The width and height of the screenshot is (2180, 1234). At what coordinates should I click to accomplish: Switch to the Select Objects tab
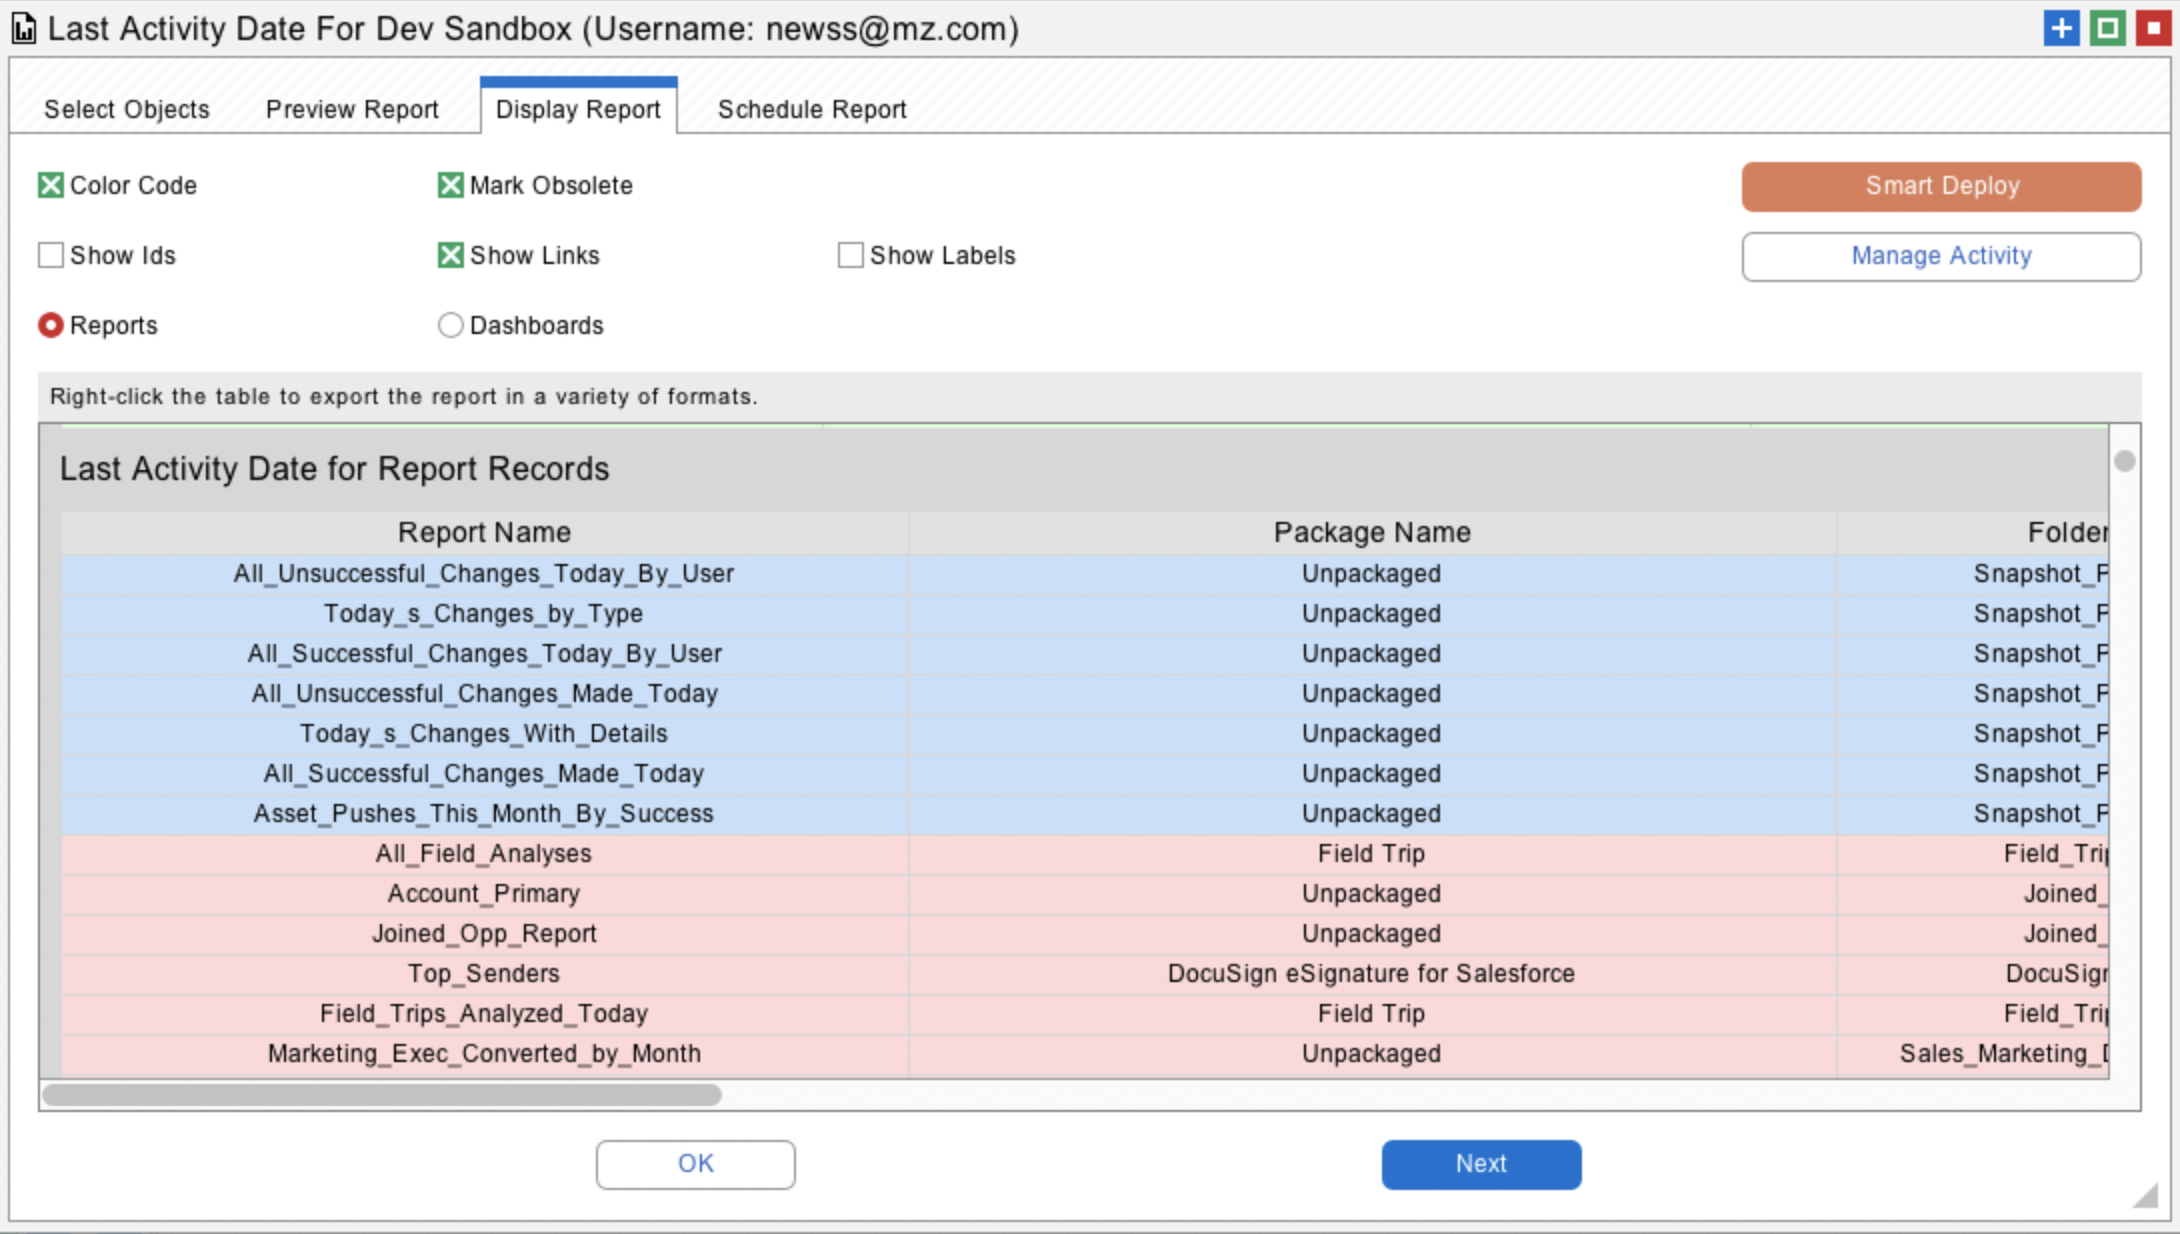[x=127, y=109]
